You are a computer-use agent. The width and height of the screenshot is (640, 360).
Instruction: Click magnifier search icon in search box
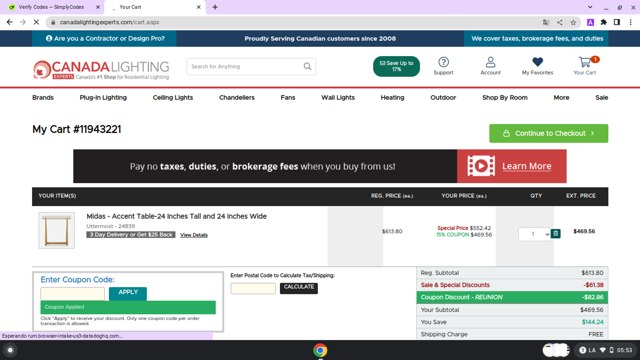[x=307, y=67]
